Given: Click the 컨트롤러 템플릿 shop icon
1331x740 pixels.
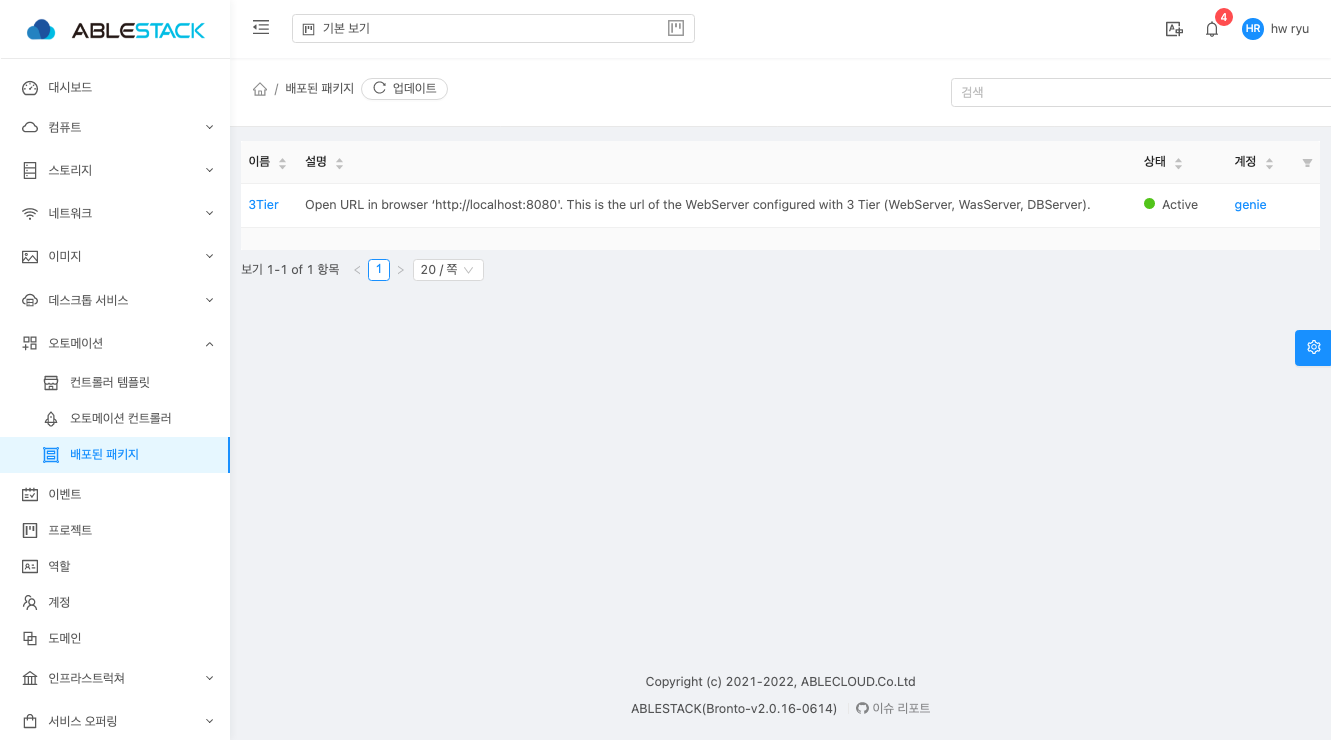Looking at the screenshot, I should (x=51, y=383).
